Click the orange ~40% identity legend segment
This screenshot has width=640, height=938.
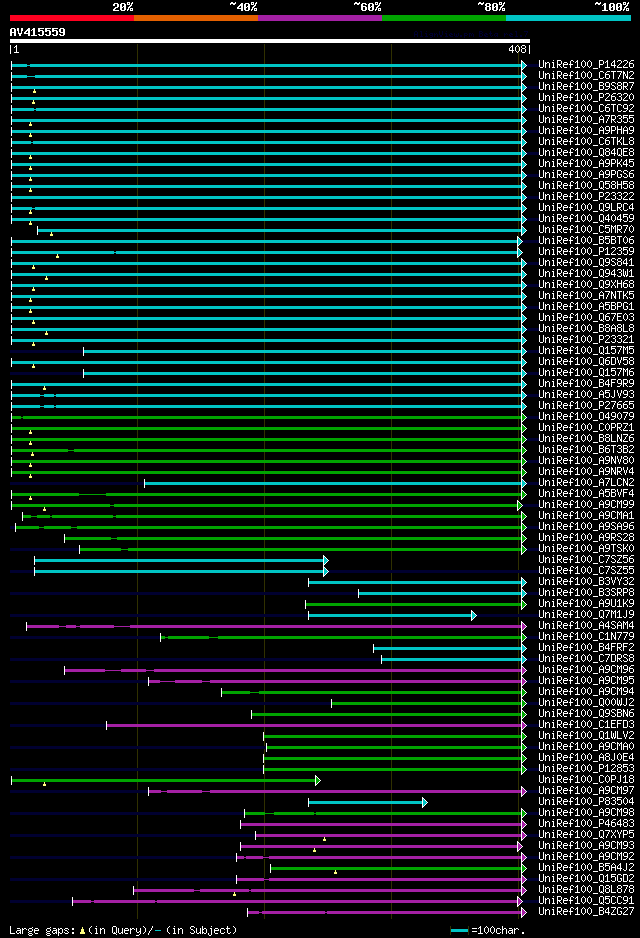click(x=196, y=18)
